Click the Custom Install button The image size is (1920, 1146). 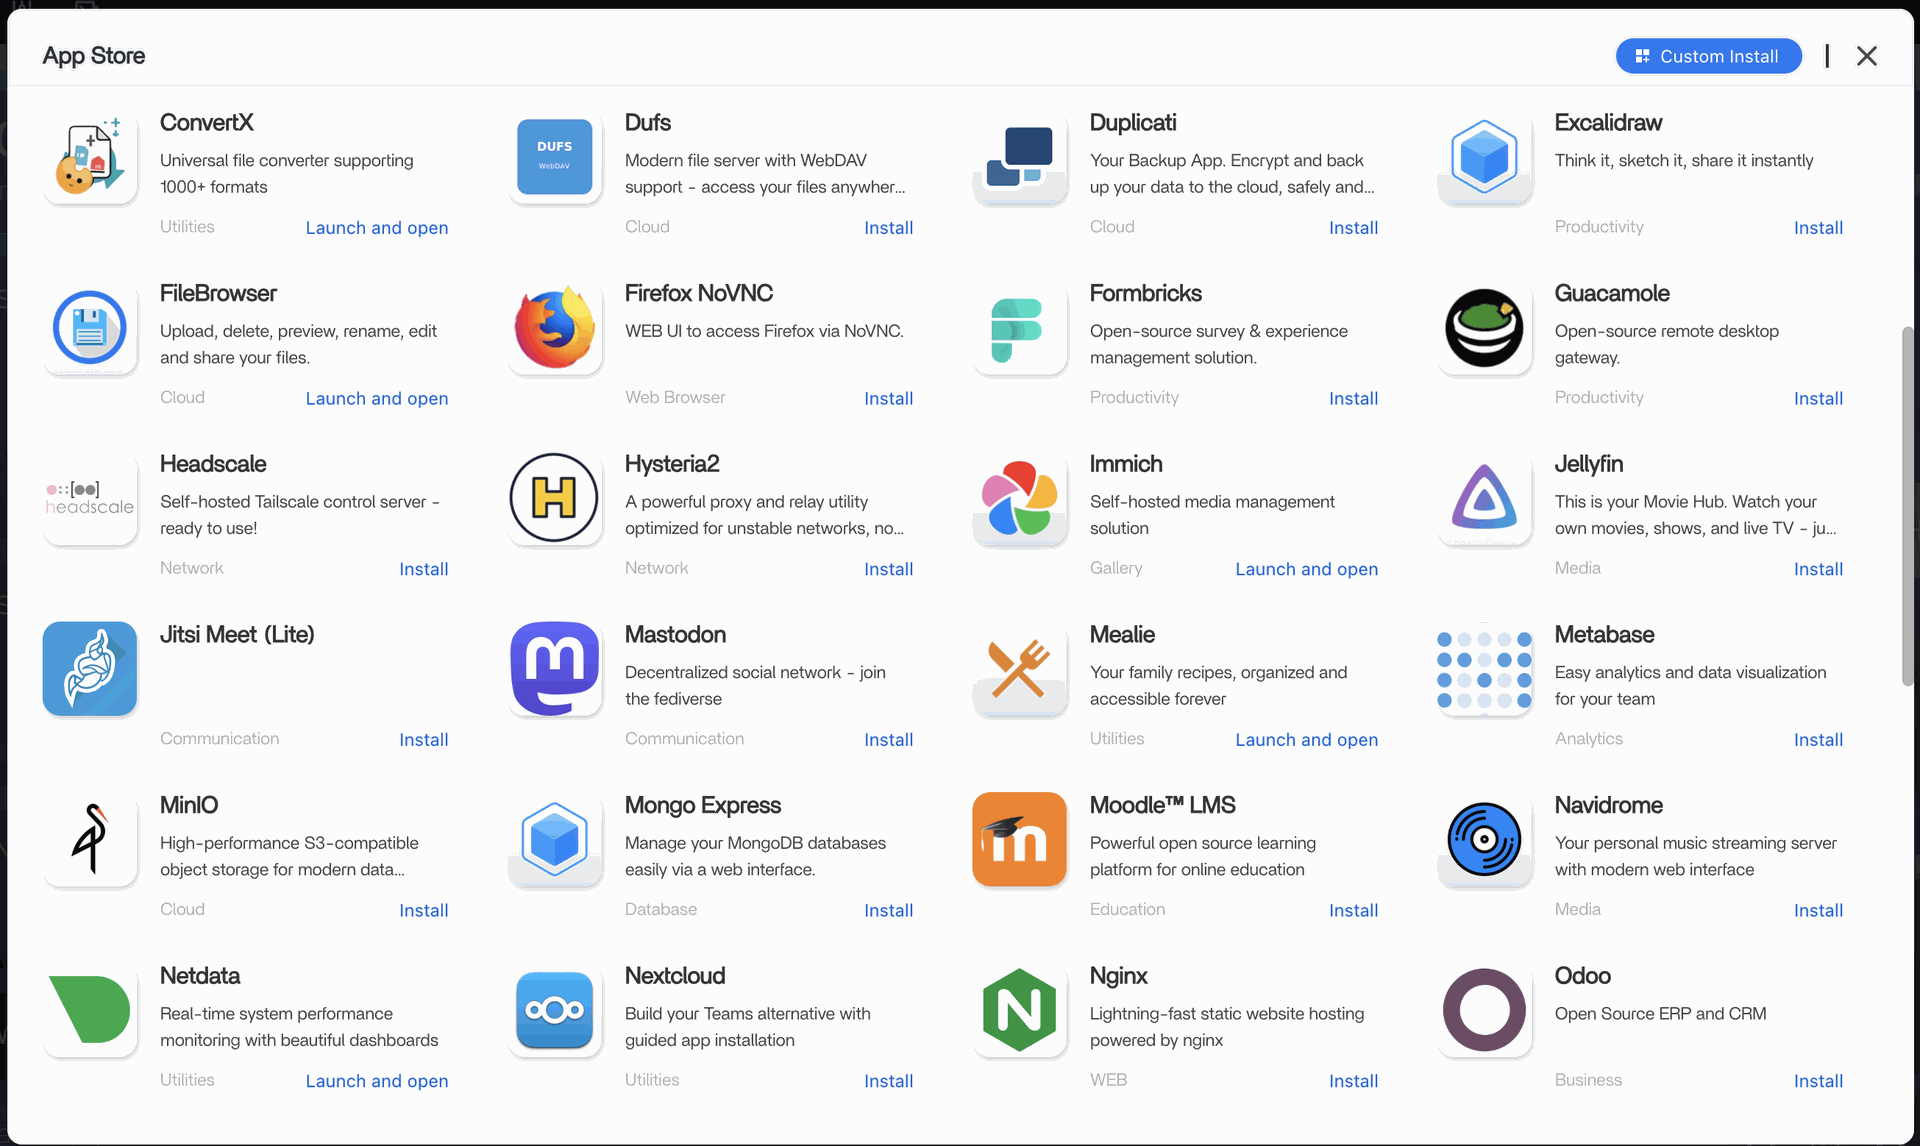click(x=1708, y=56)
